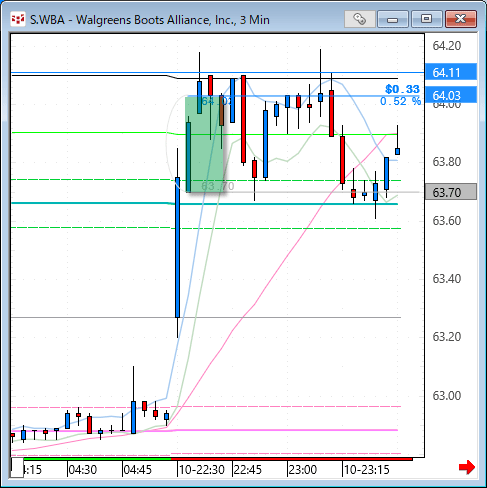The height and width of the screenshot is (488, 487).
Task: Click the 63.20 price scale value
Action: click(x=447, y=337)
